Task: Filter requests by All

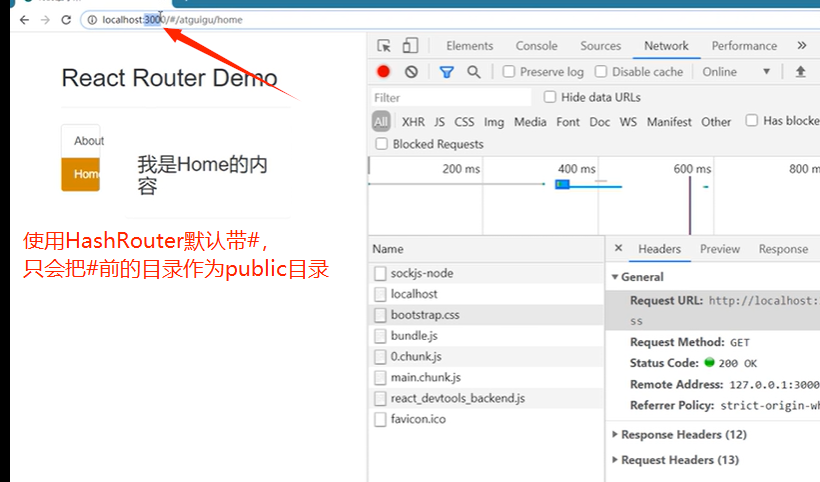Action: coord(381,122)
